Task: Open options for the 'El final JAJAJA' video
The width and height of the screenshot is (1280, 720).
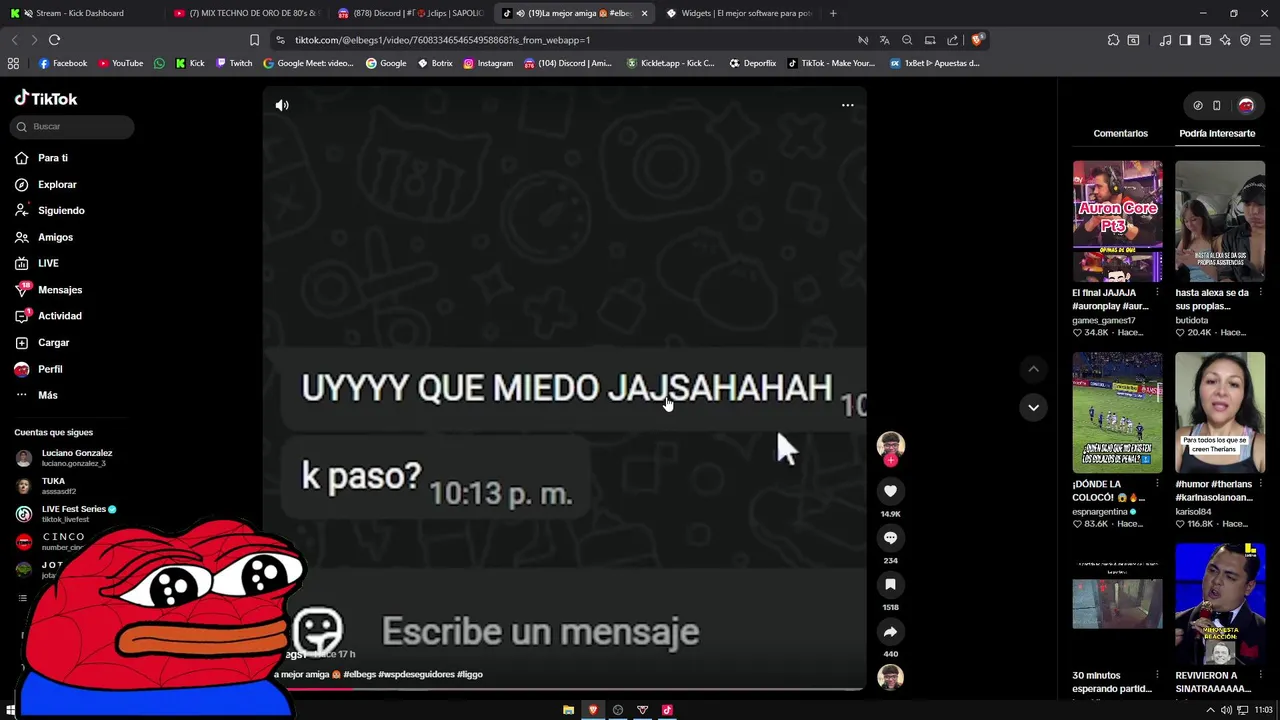Action: [x=1157, y=293]
